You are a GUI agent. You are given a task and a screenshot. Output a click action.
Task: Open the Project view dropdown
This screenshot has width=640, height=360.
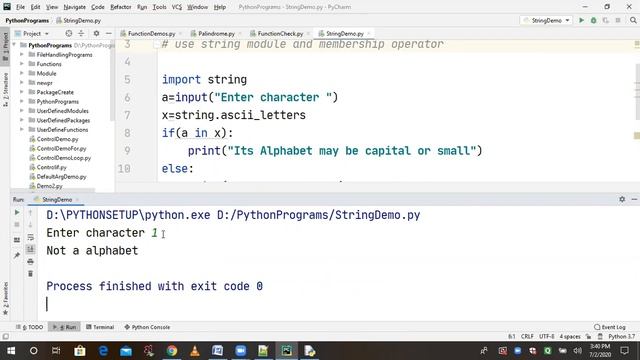32,33
